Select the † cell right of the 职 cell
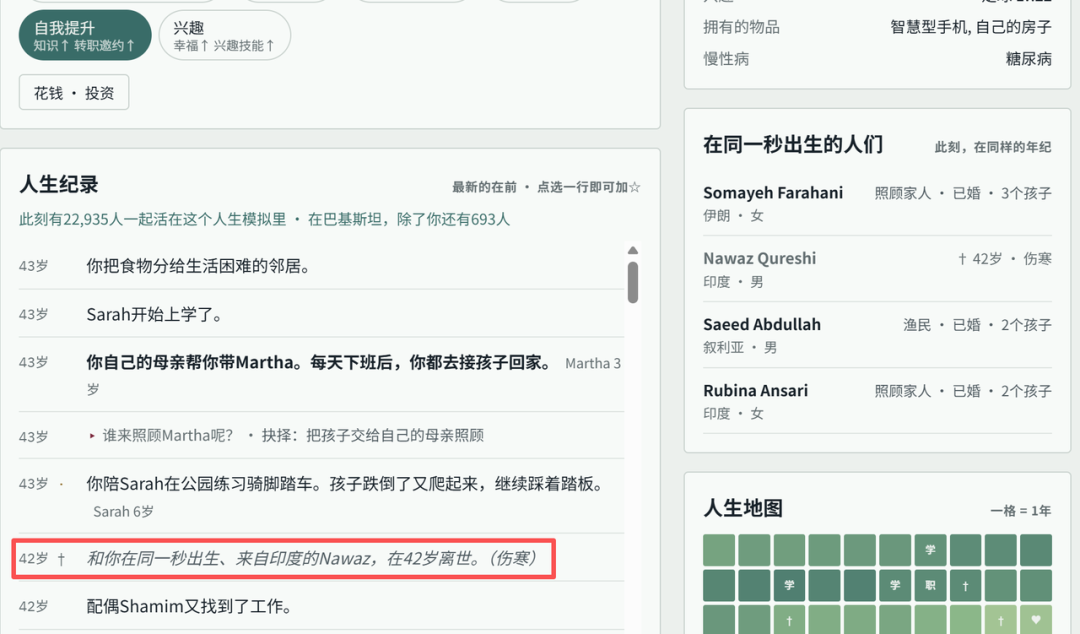This screenshot has height=634, width=1080. pos(966,585)
